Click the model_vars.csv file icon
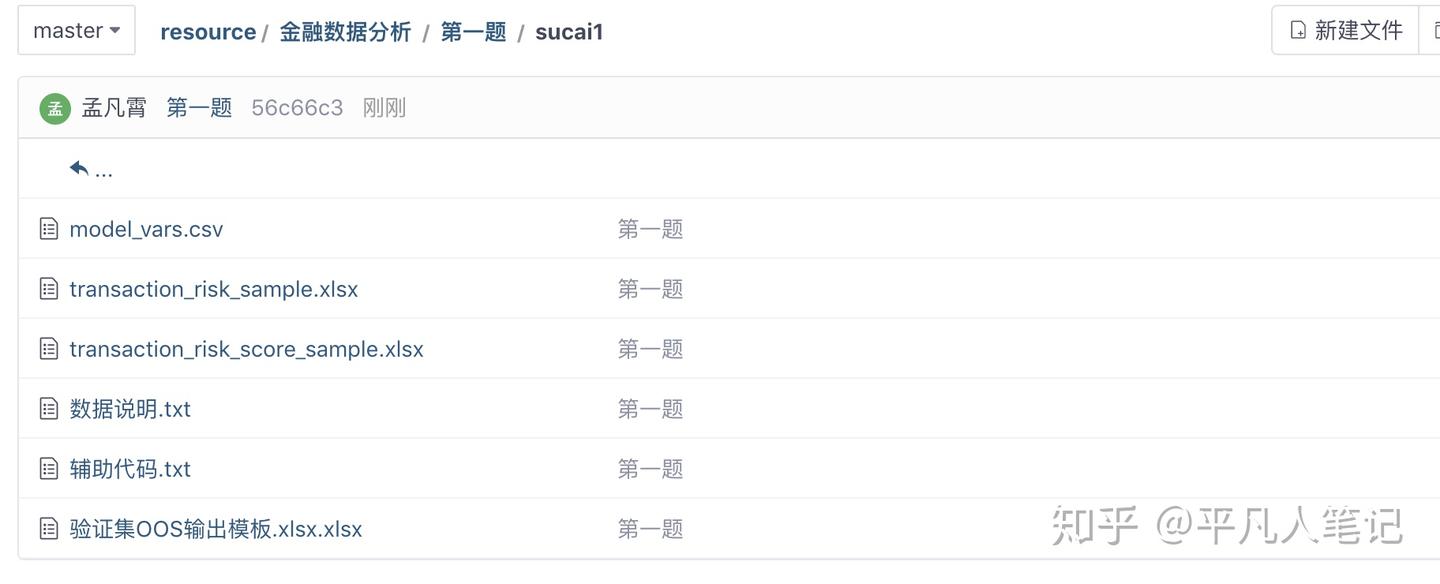The width and height of the screenshot is (1440, 584). pos(48,229)
